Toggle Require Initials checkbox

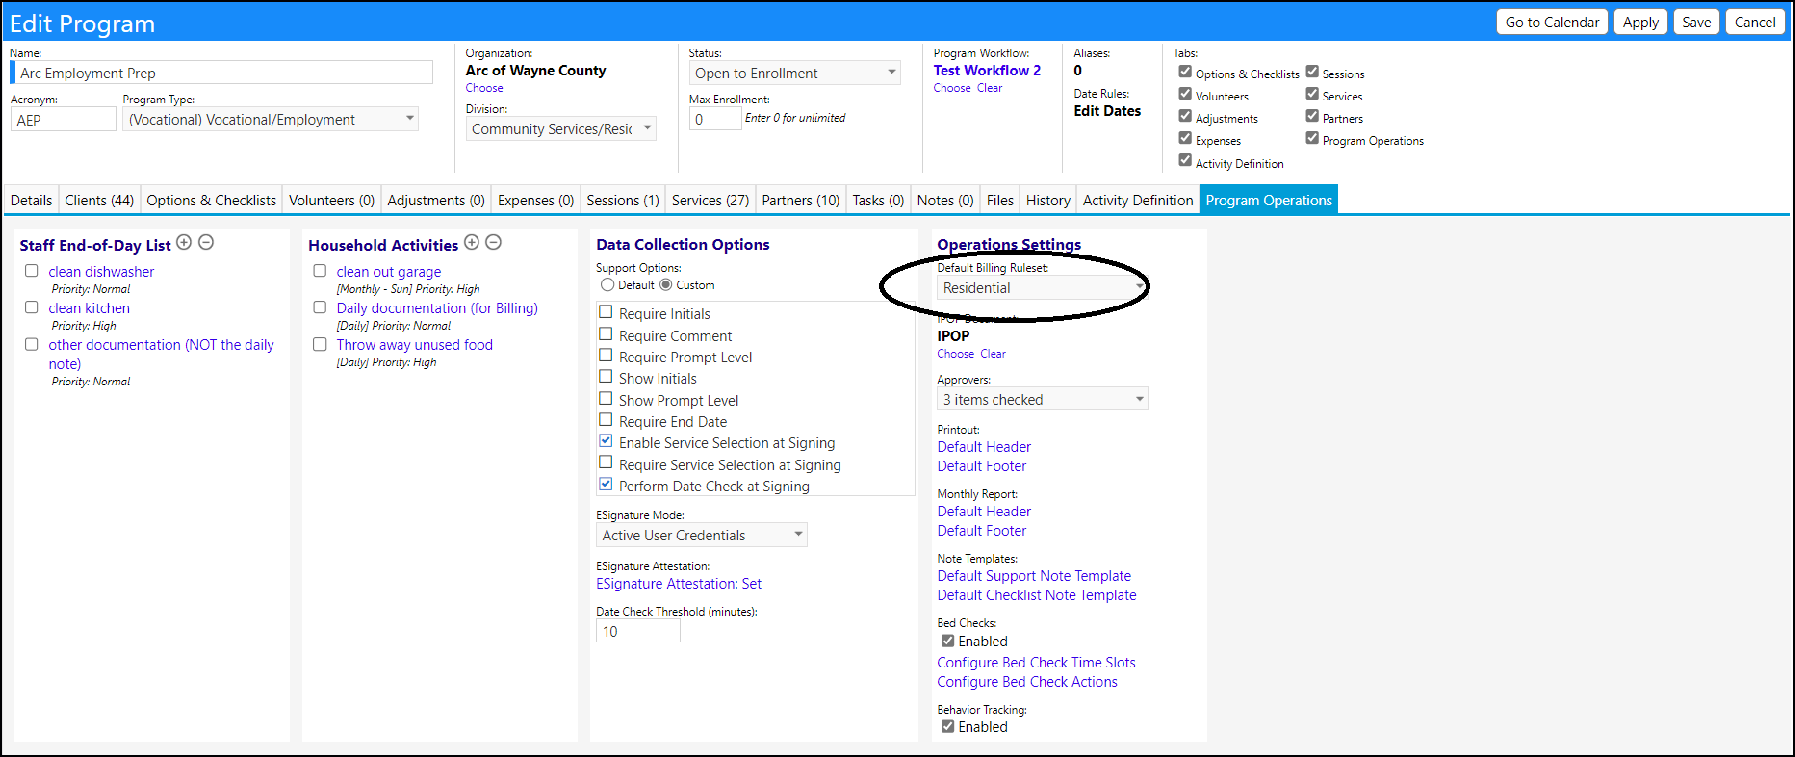coord(606,312)
